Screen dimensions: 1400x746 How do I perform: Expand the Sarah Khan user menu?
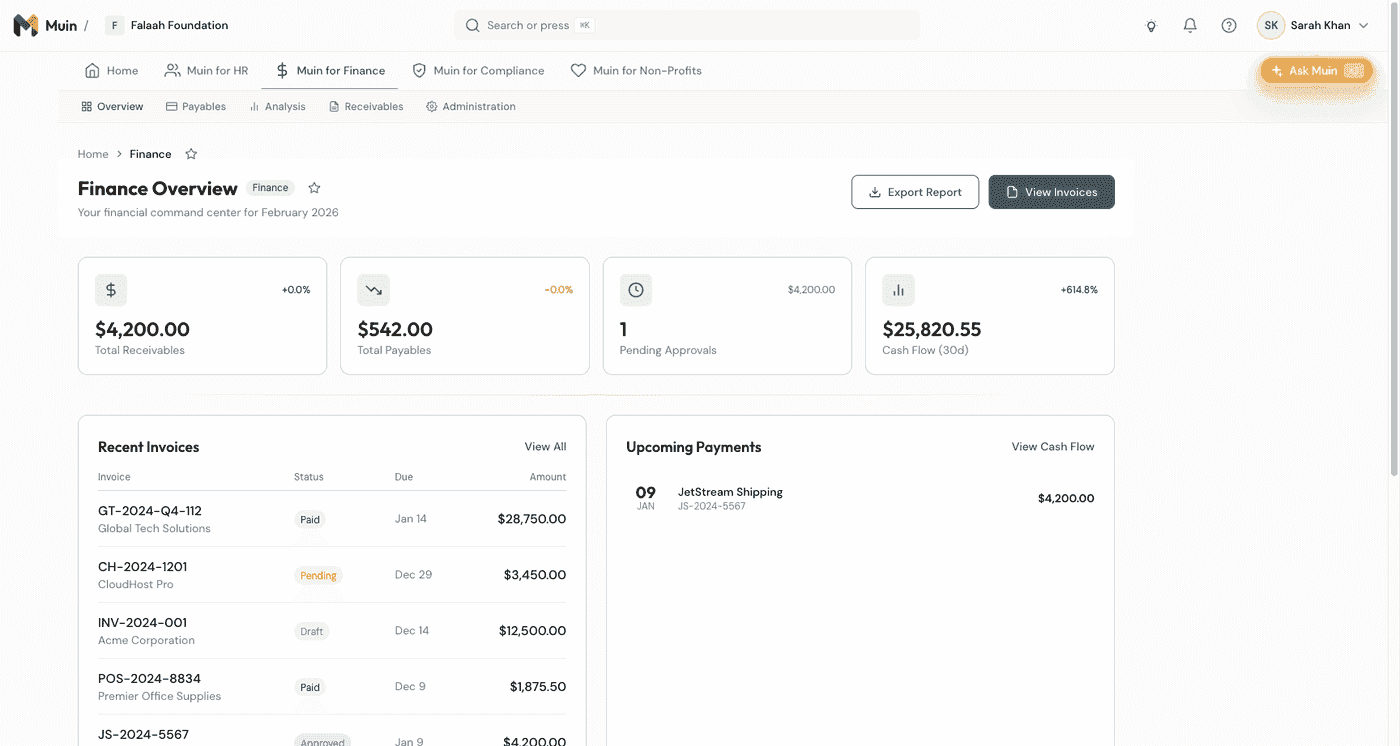[1314, 26]
